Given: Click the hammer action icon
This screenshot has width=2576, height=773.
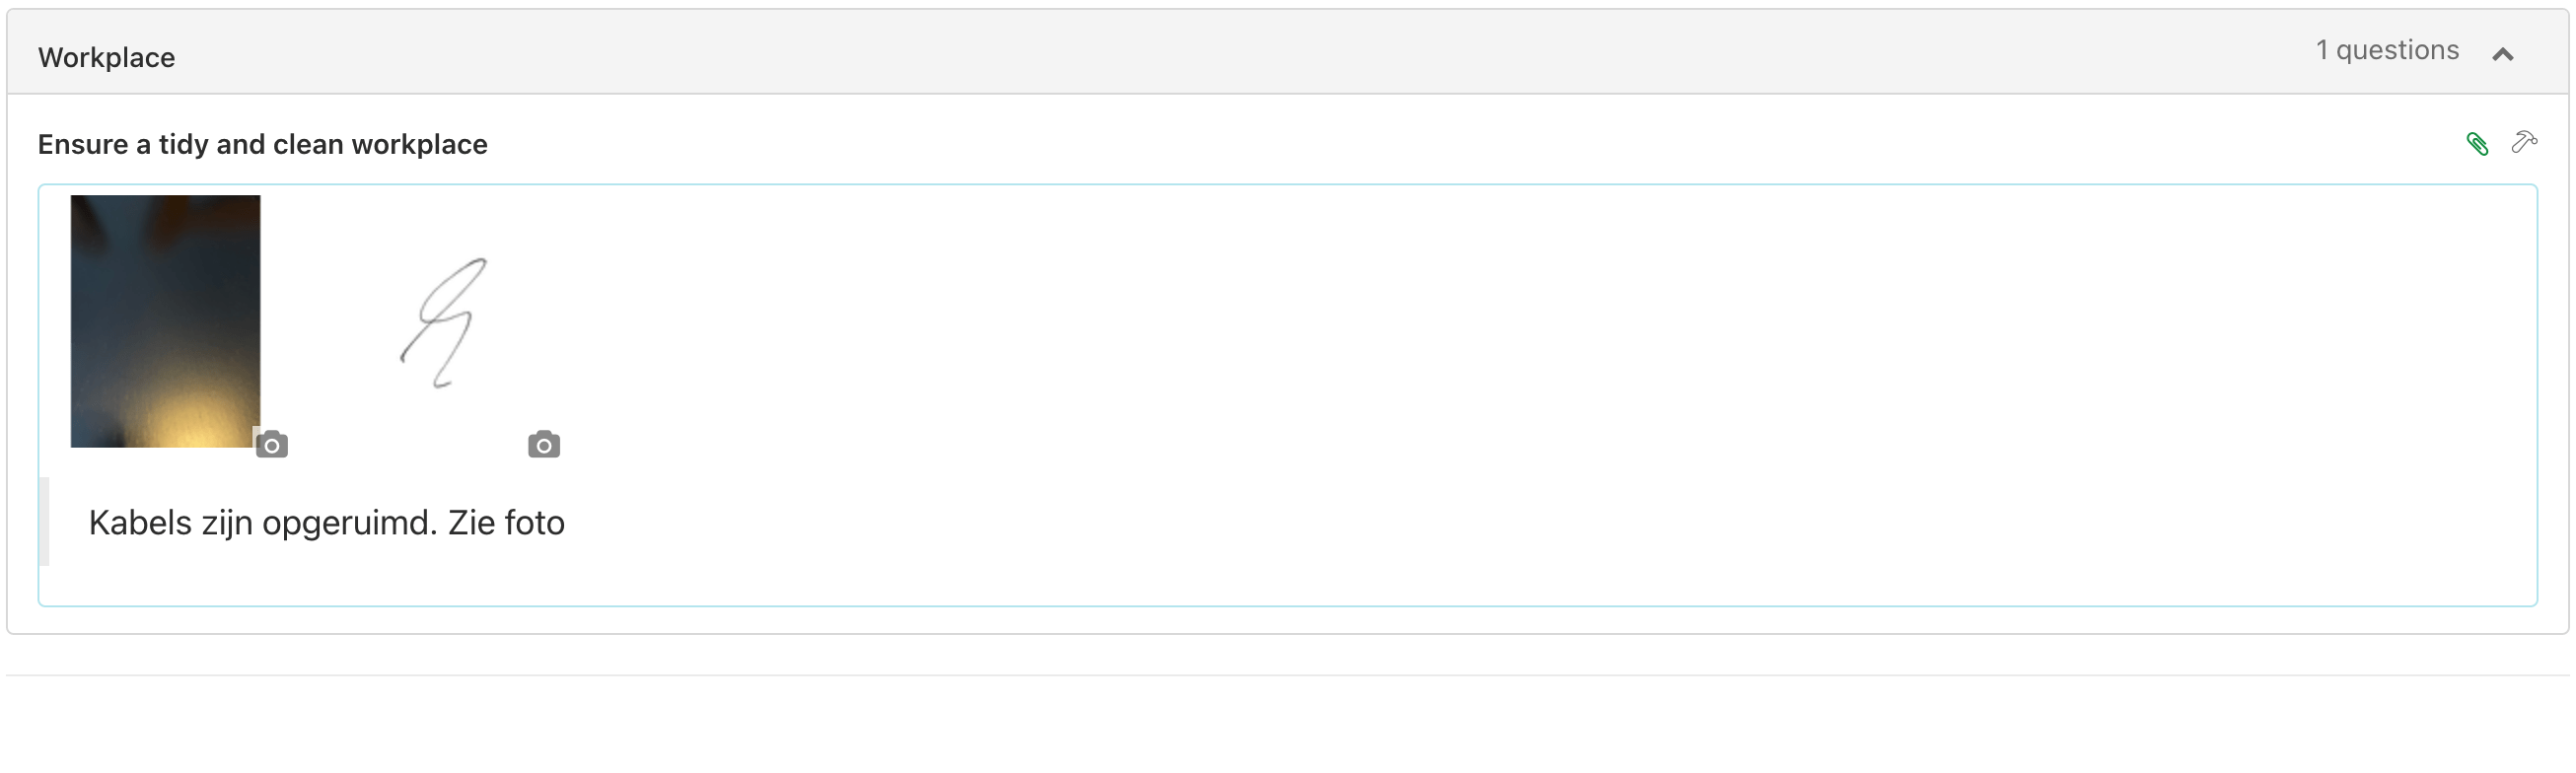Looking at the screenshot, I should point(2524,143).
